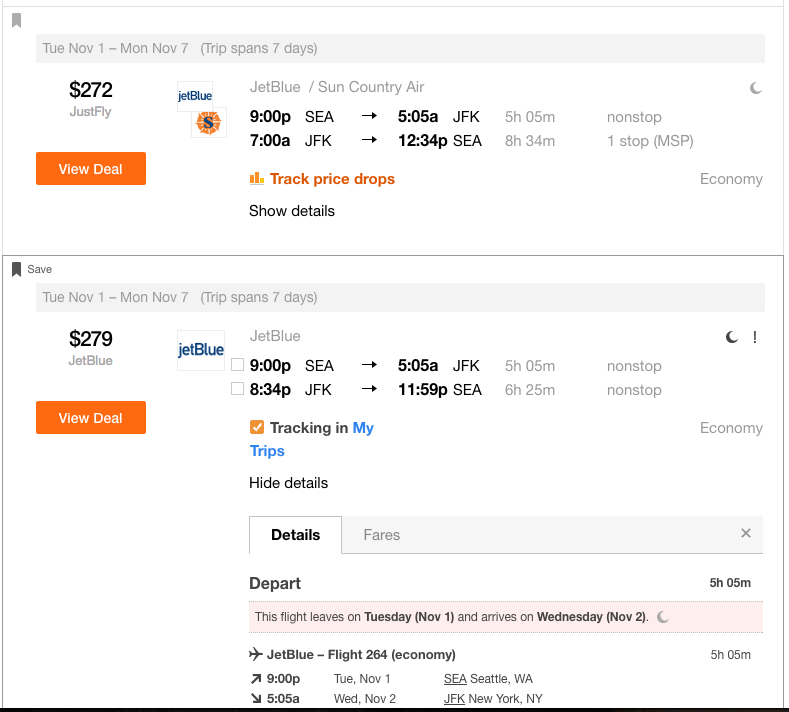
Task: Click the takeoff arrow icon beside 9:00p
Action: pos(256,679)
